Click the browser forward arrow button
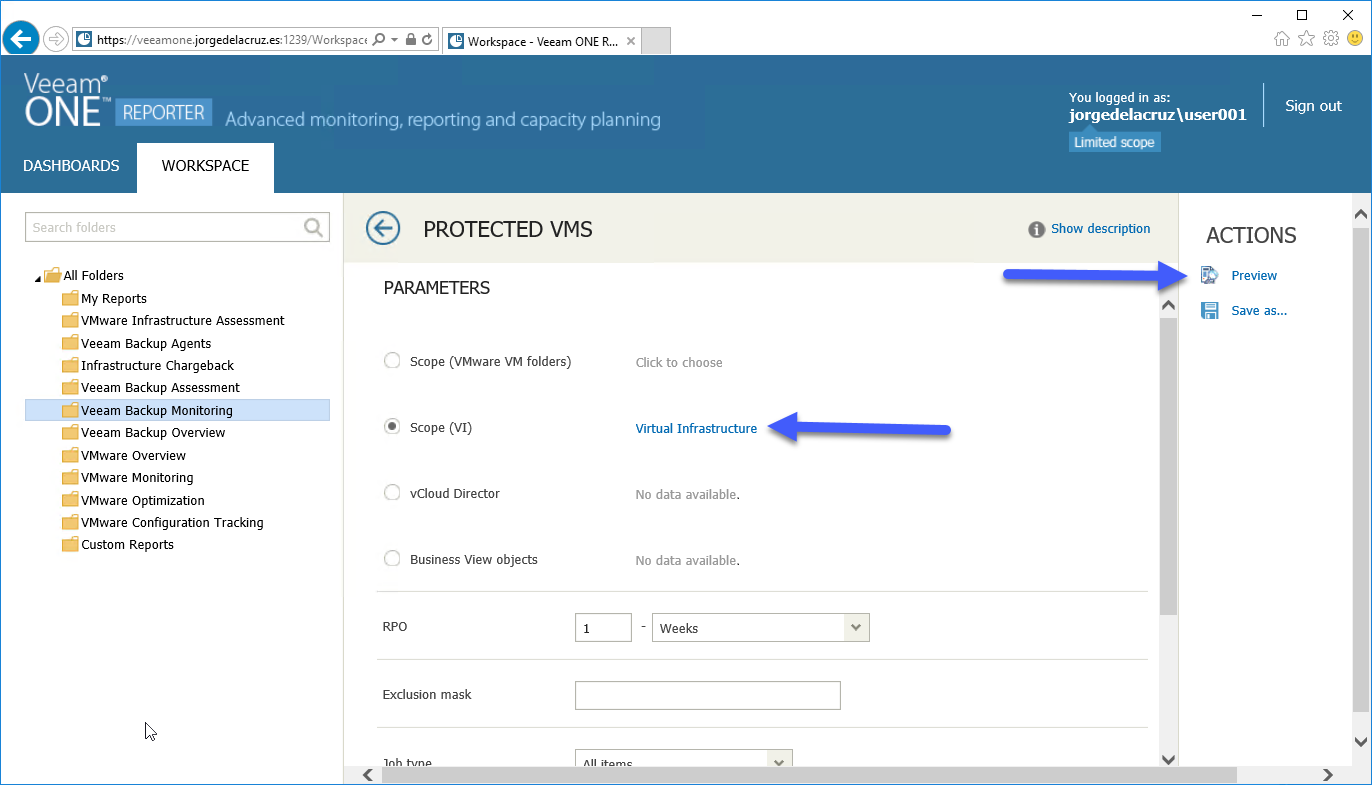 coord(56,40)
